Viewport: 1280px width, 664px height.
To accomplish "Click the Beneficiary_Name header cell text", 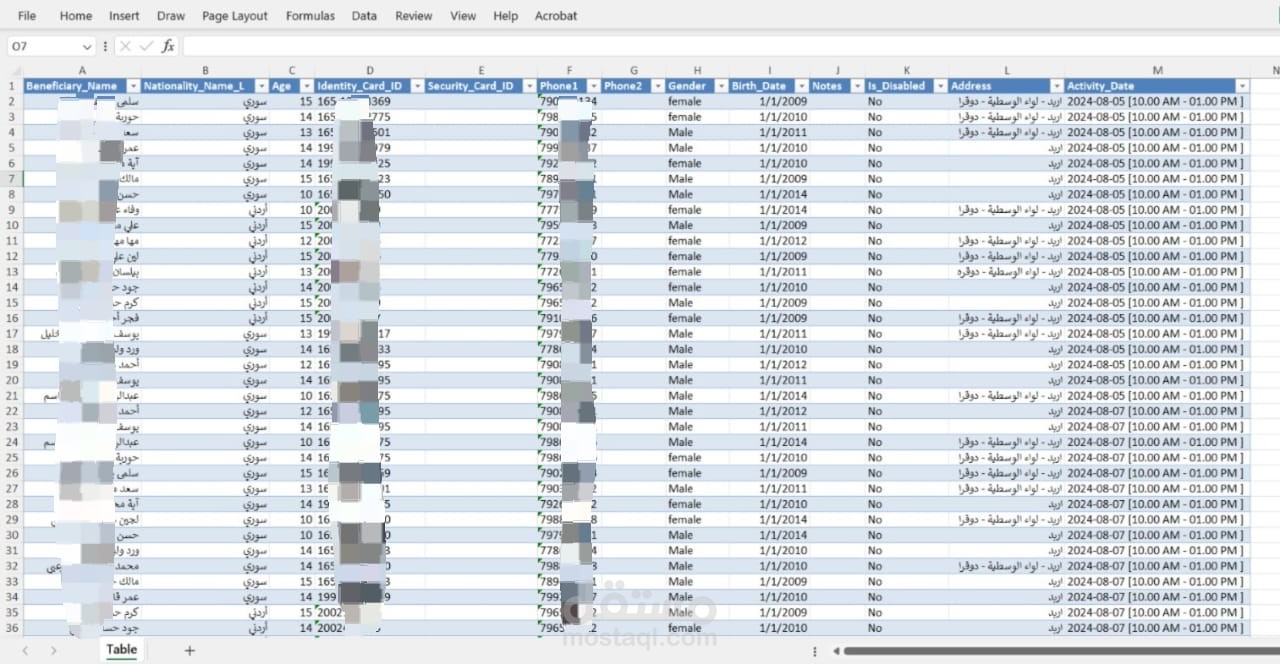I will pos(71,86).
